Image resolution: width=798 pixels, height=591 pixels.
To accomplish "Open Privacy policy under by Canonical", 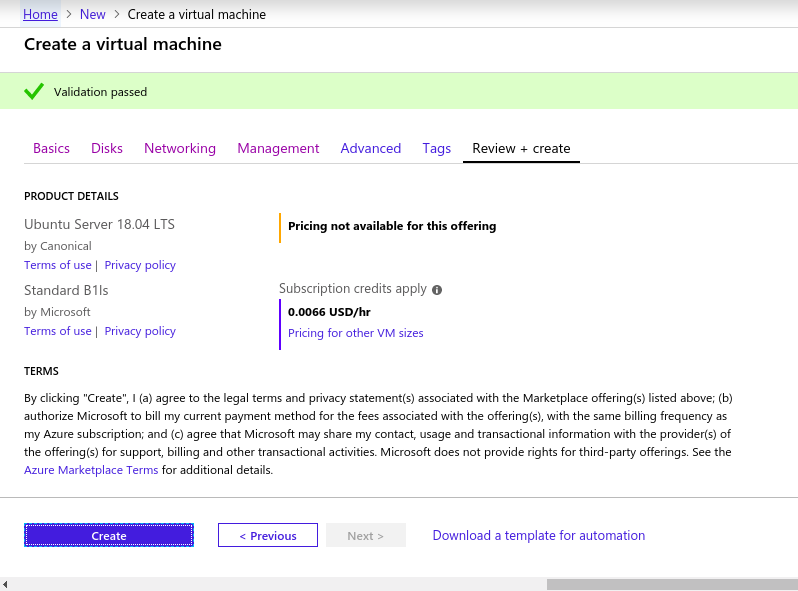I will (x=140, y=265).
